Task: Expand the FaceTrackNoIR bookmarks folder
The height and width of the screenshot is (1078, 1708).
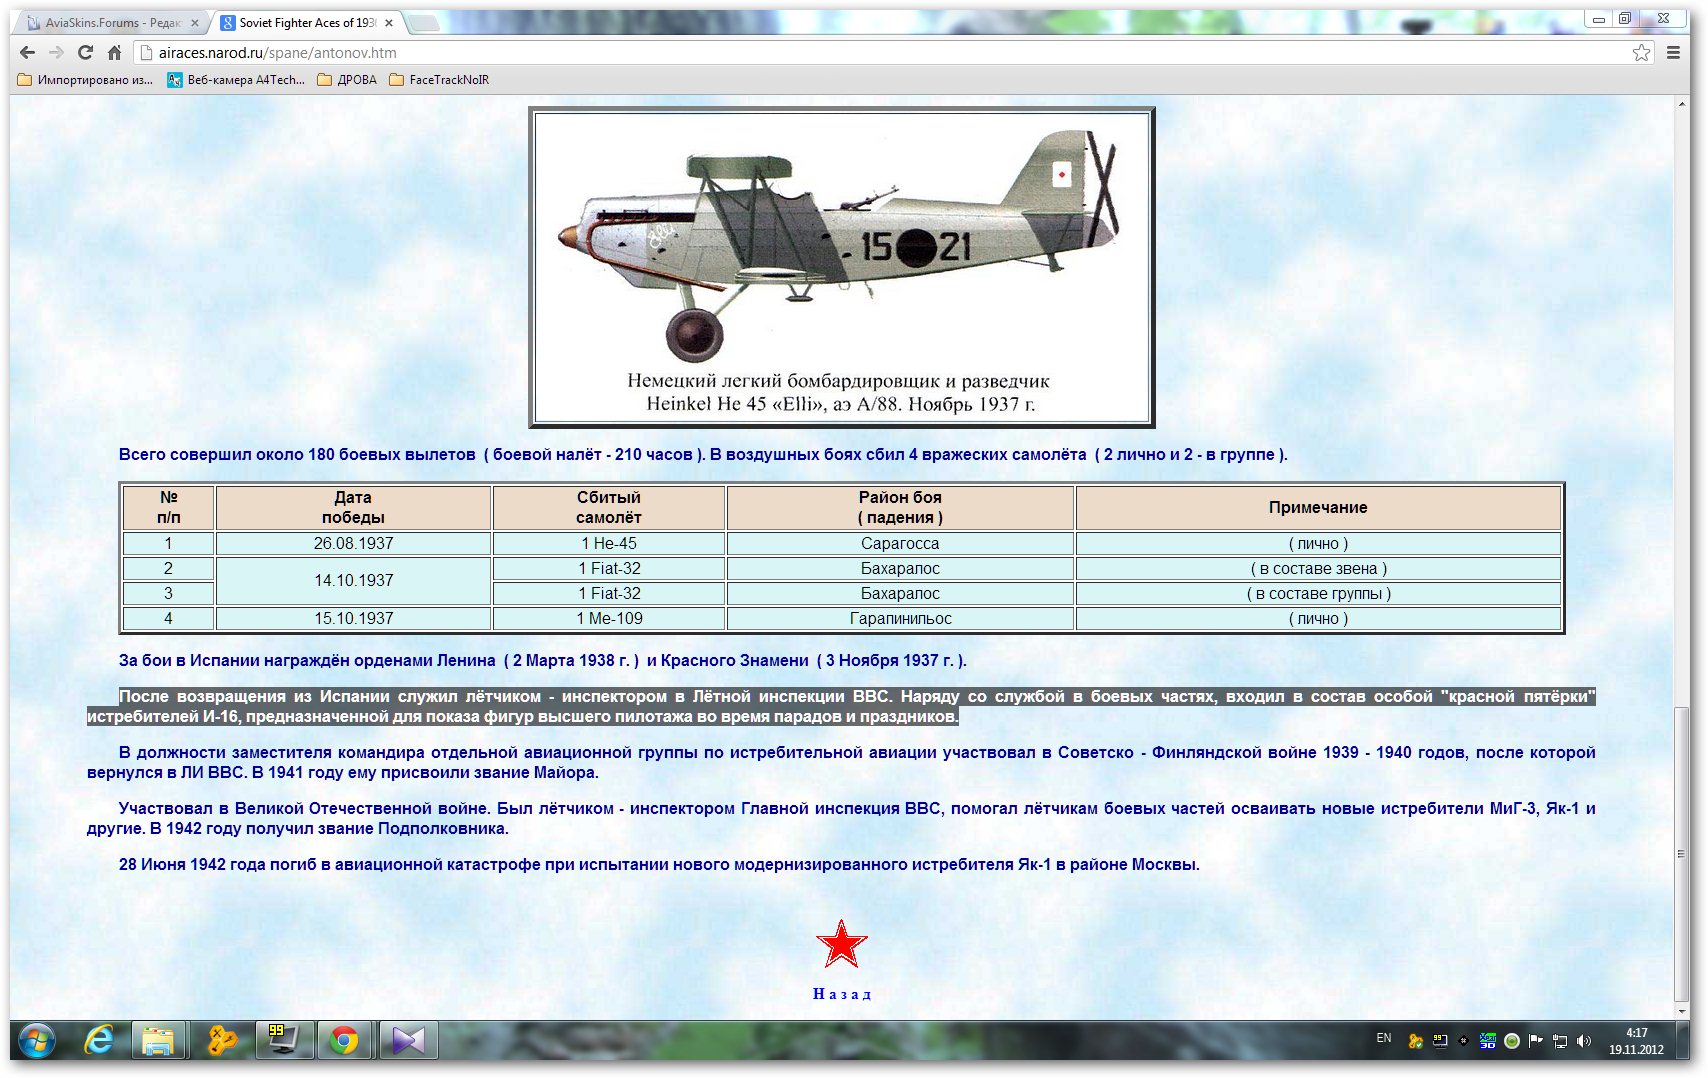Action: tap(439, 80)
